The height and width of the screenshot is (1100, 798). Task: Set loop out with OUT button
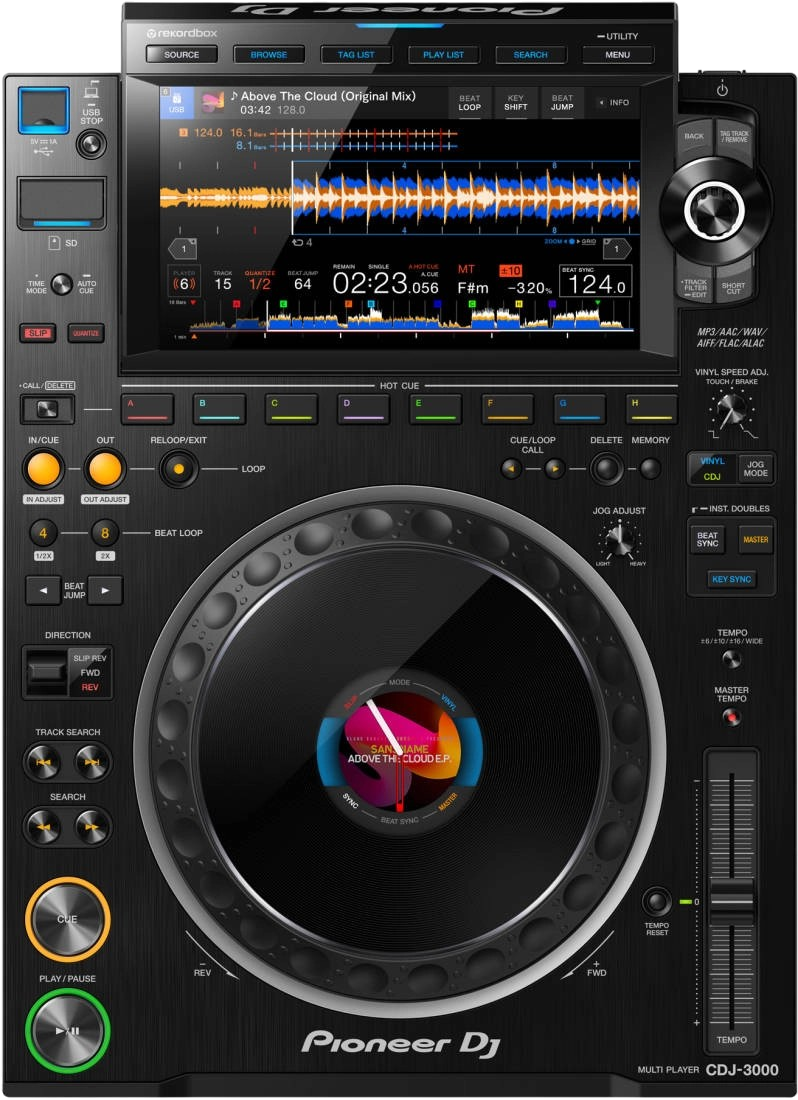click(104, 469)
